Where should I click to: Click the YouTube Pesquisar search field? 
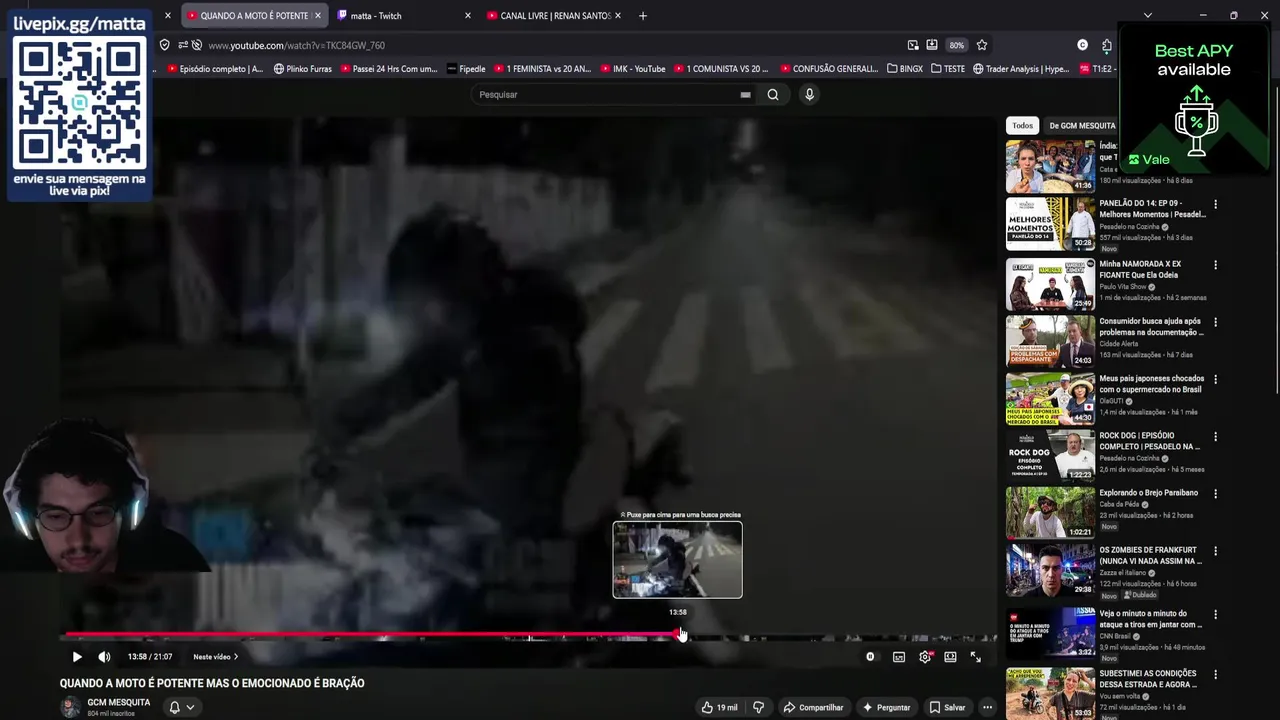605,94
